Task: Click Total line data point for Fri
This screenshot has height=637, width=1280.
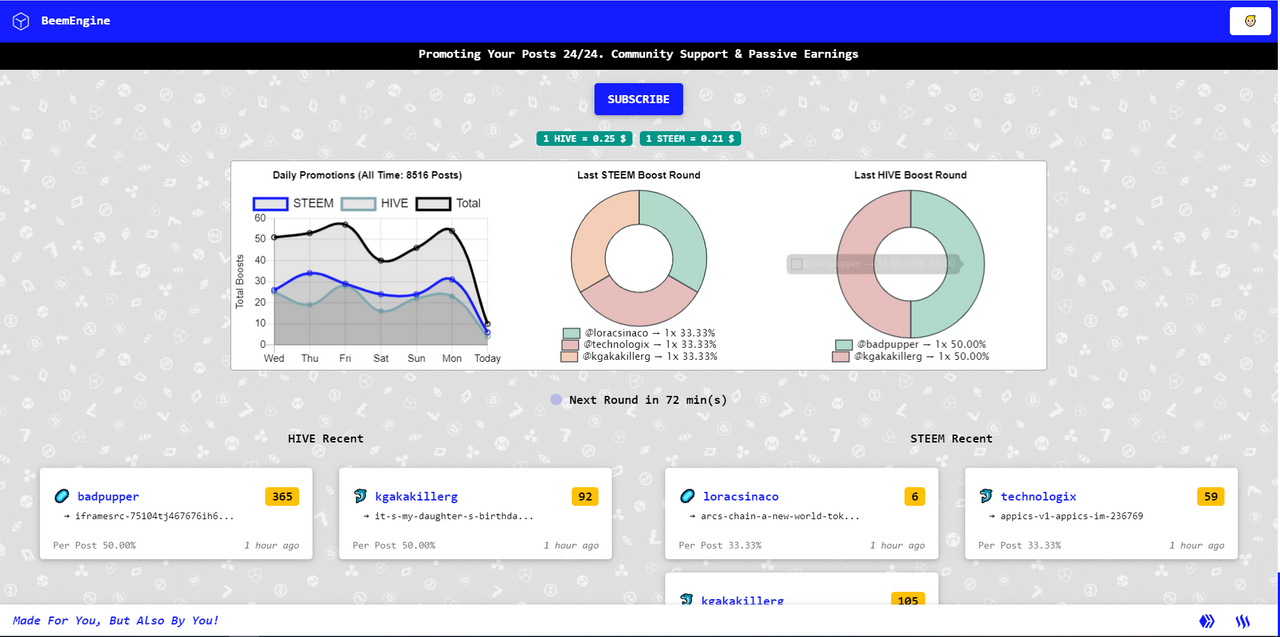Action: [x=344, y=225]
